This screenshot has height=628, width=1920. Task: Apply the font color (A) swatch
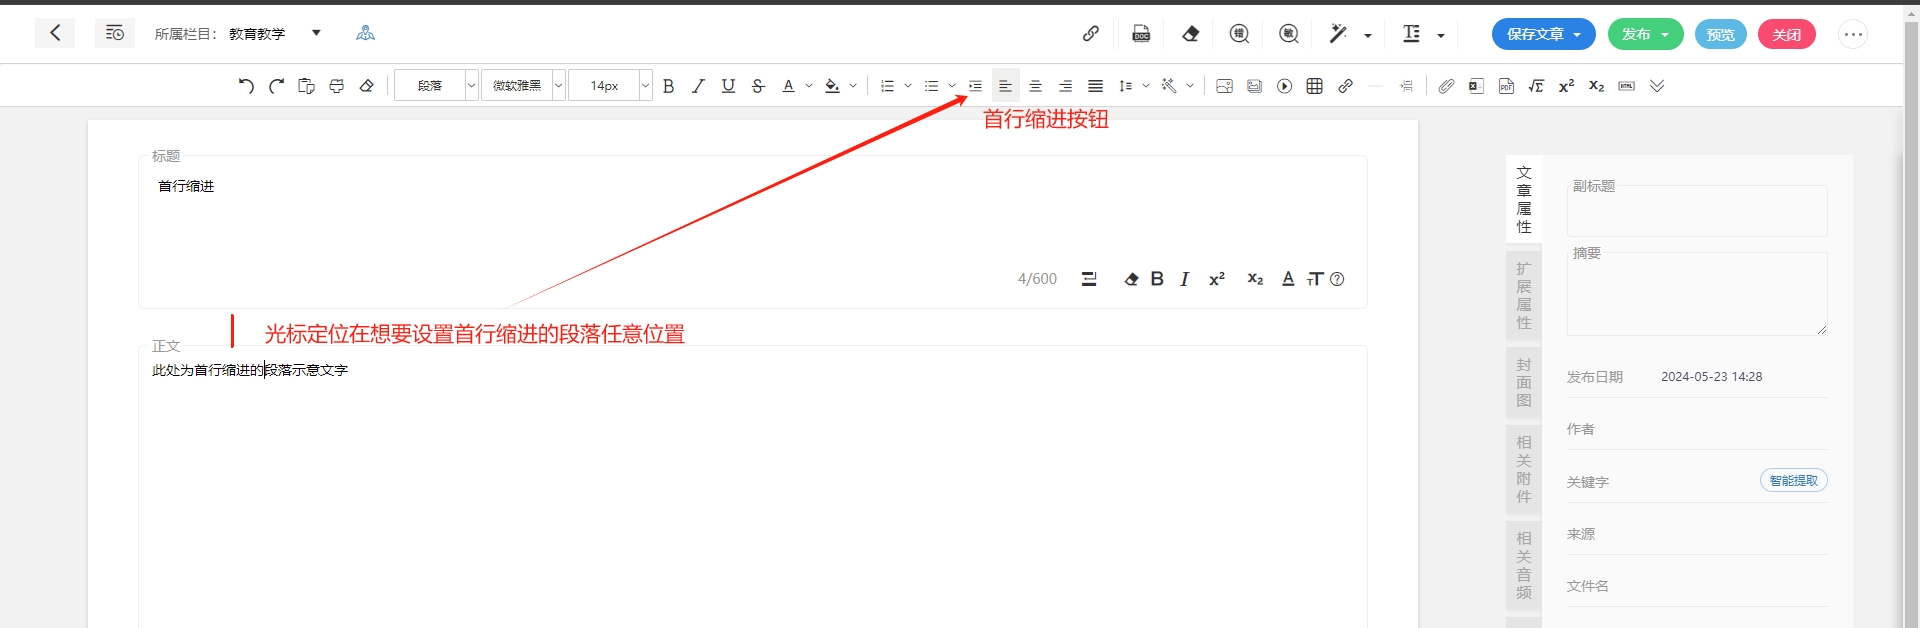pos(788,86)
